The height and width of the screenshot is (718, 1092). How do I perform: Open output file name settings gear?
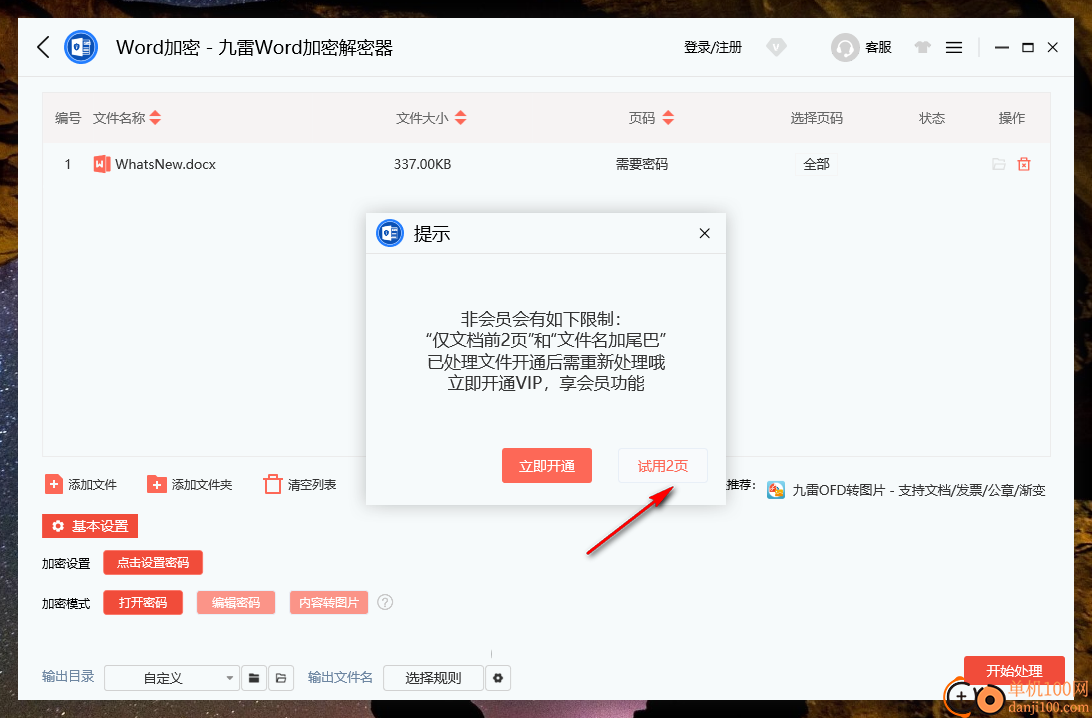point(498,678)
